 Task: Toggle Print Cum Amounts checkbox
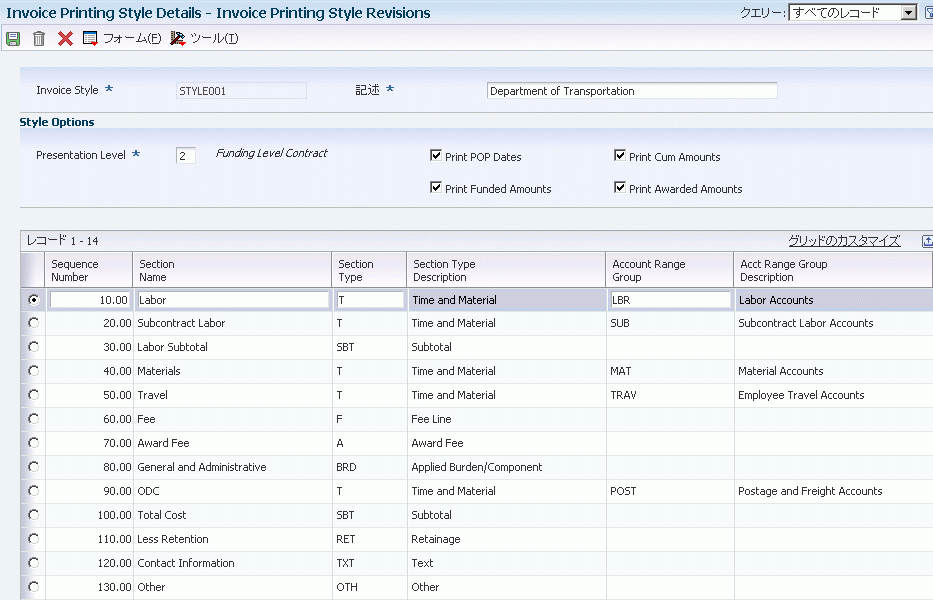click(x=620, y=156)
